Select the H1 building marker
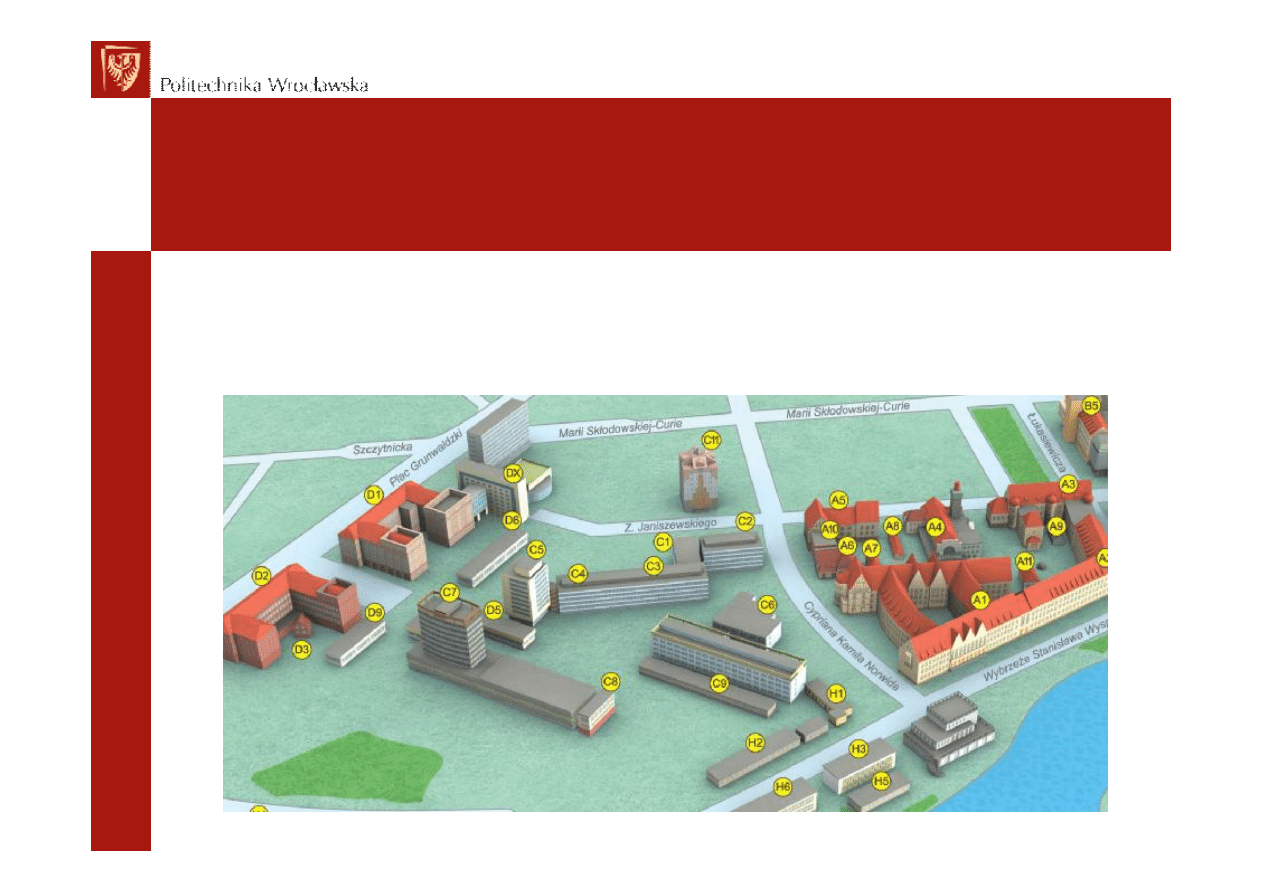Image resolution: width=1263 pixels, height=893 pixels. tap(837, 692)
